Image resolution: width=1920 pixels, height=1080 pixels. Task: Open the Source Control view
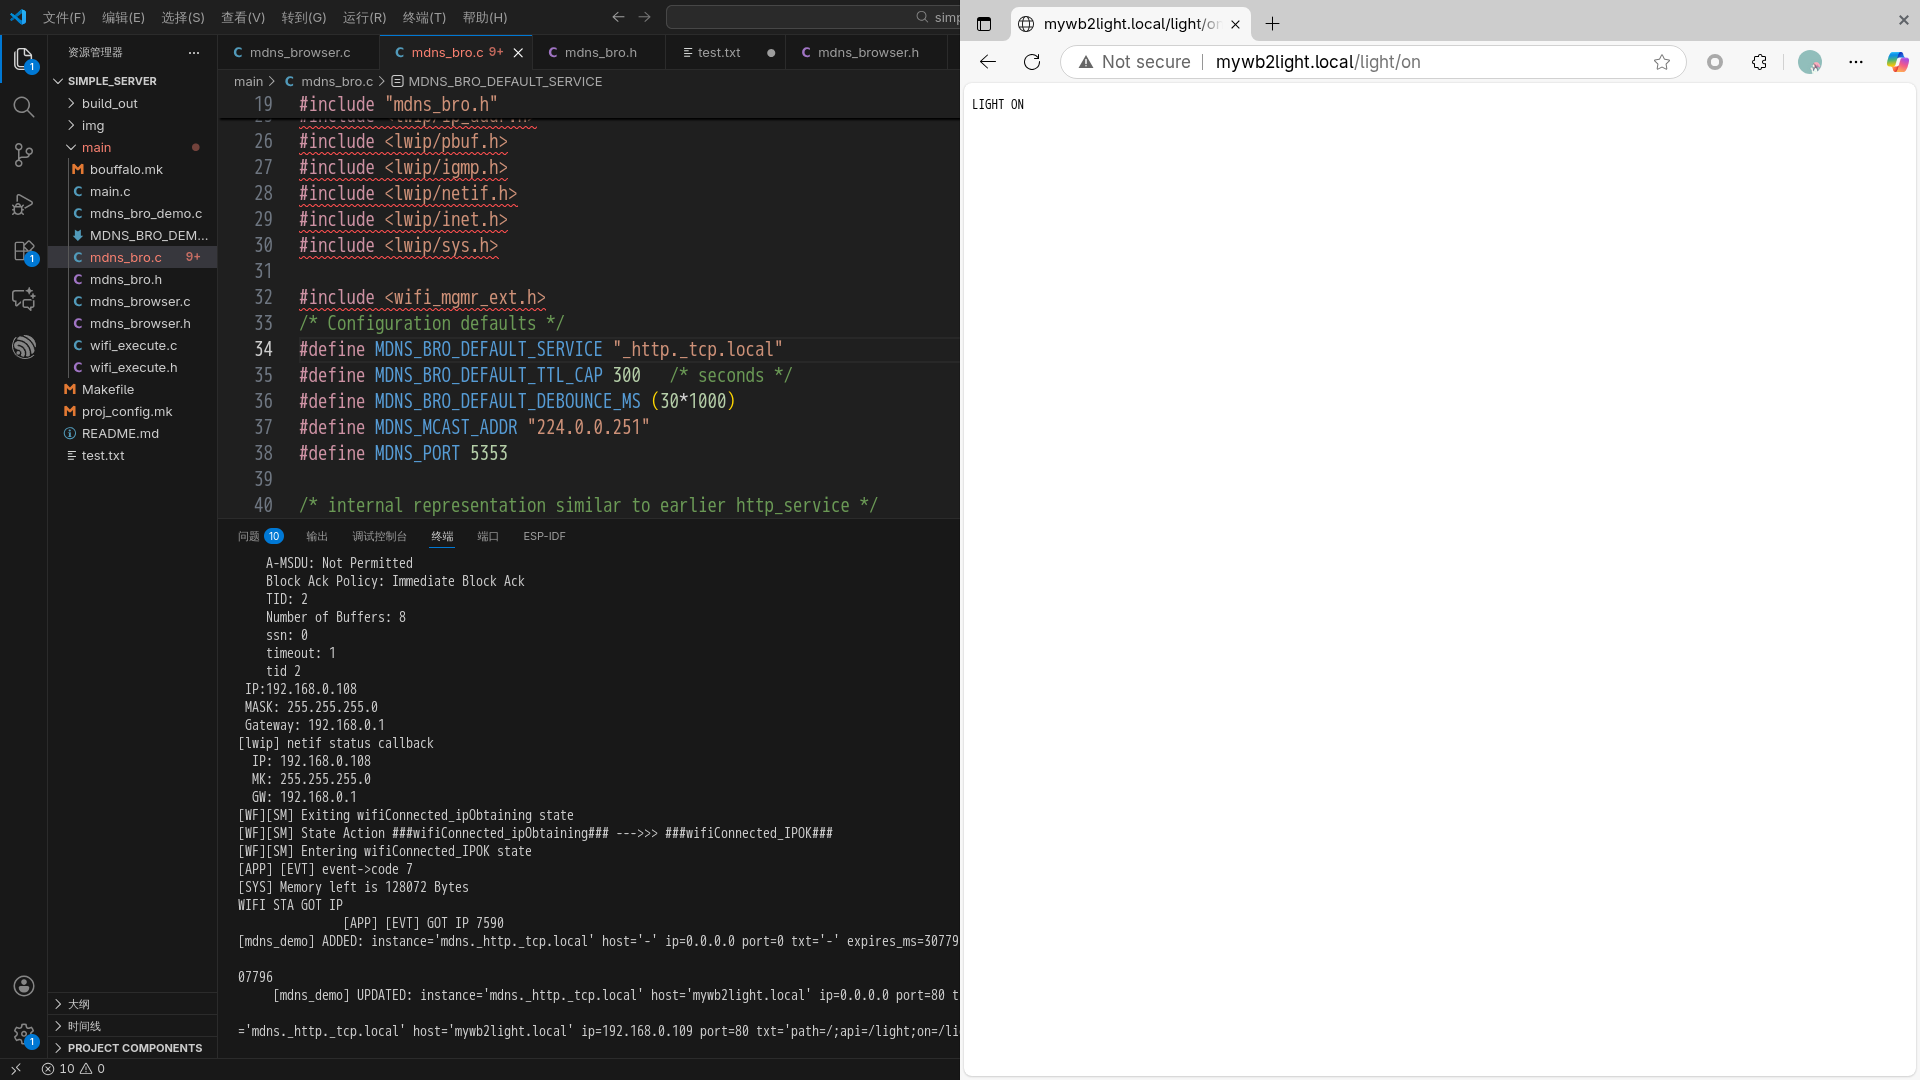point(24,155)
